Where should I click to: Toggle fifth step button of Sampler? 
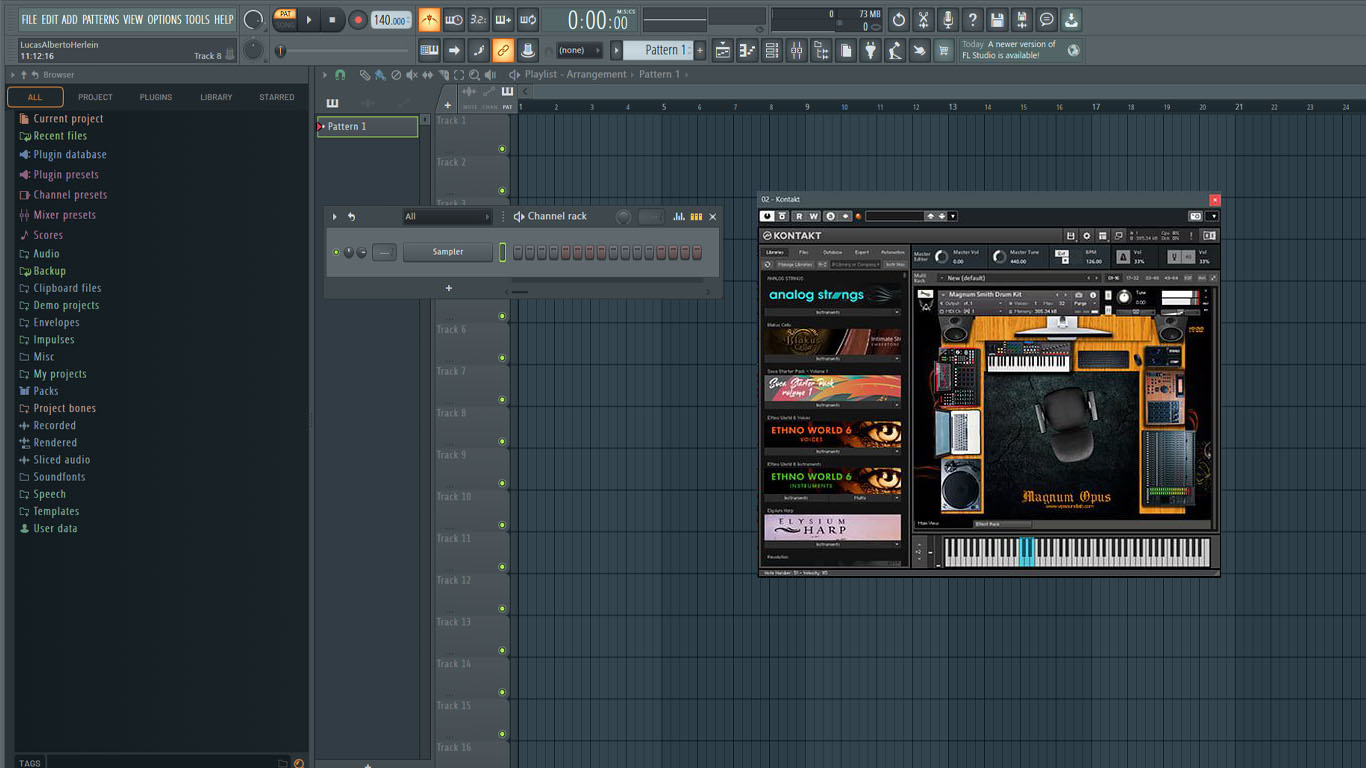[566, 253]
